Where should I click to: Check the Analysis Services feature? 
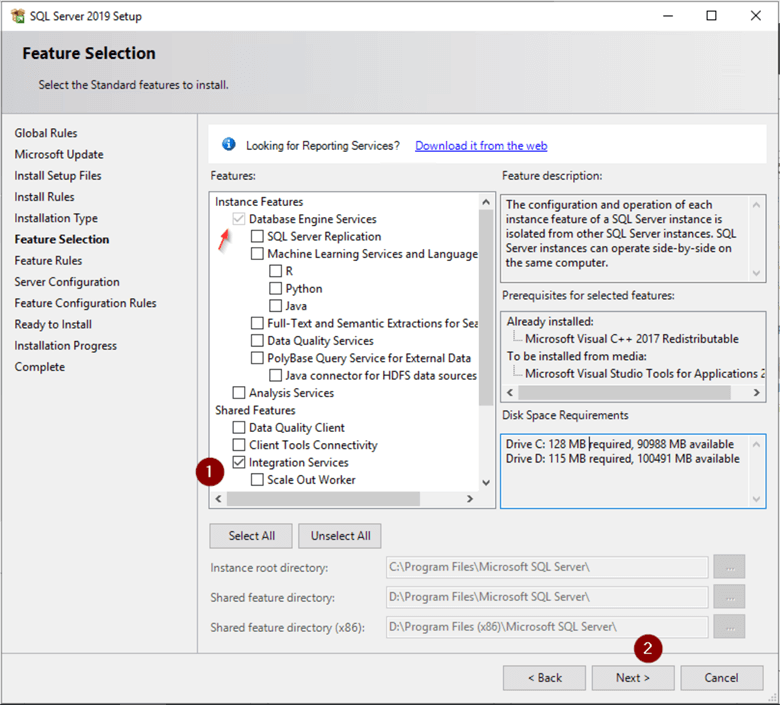240,393
